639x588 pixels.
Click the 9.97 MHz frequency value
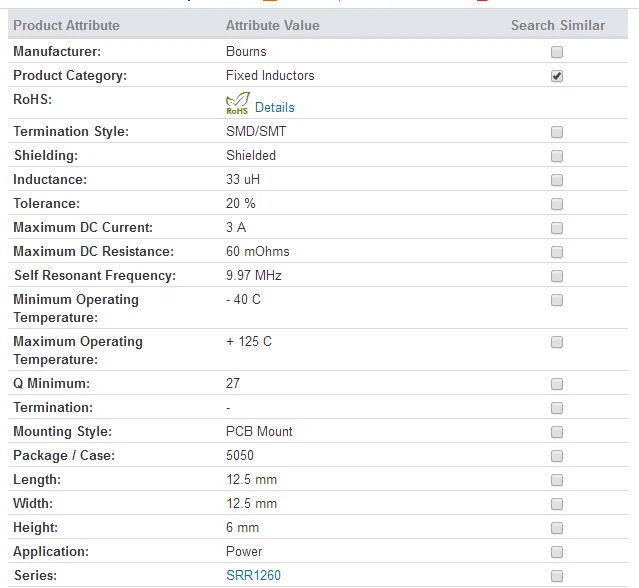coord(253,275)
